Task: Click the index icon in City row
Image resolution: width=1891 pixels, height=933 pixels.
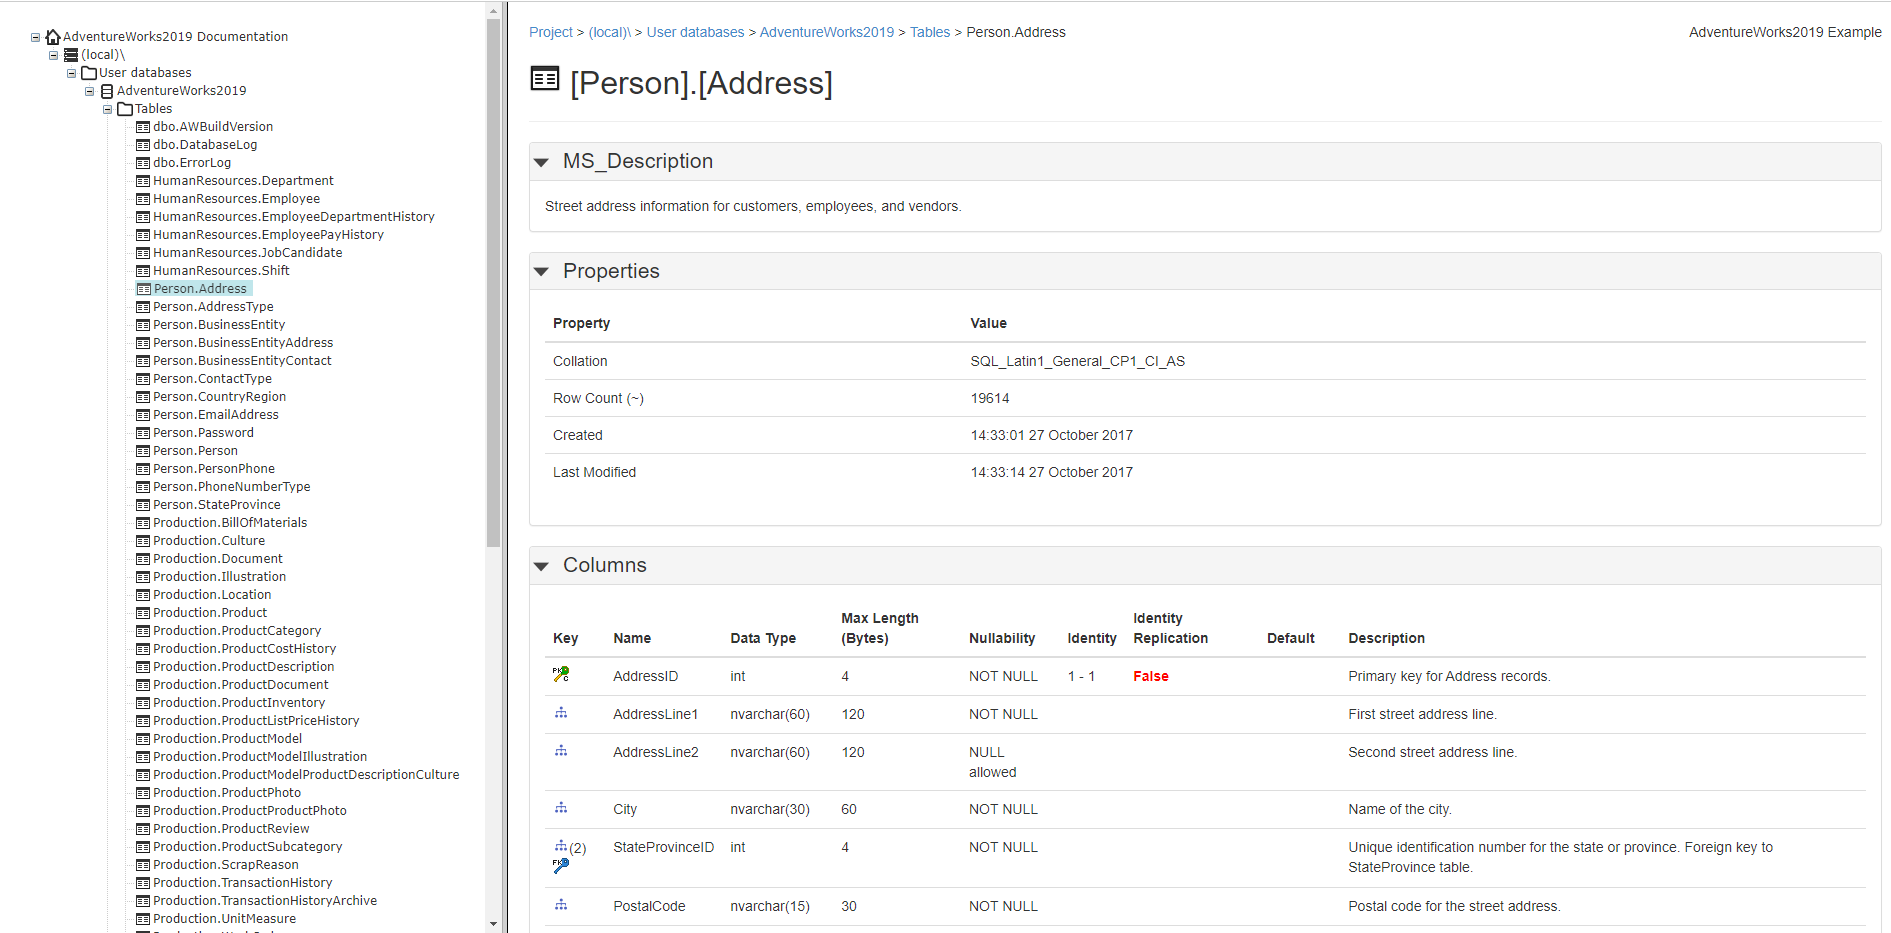Action: click(x=561, y=808)
